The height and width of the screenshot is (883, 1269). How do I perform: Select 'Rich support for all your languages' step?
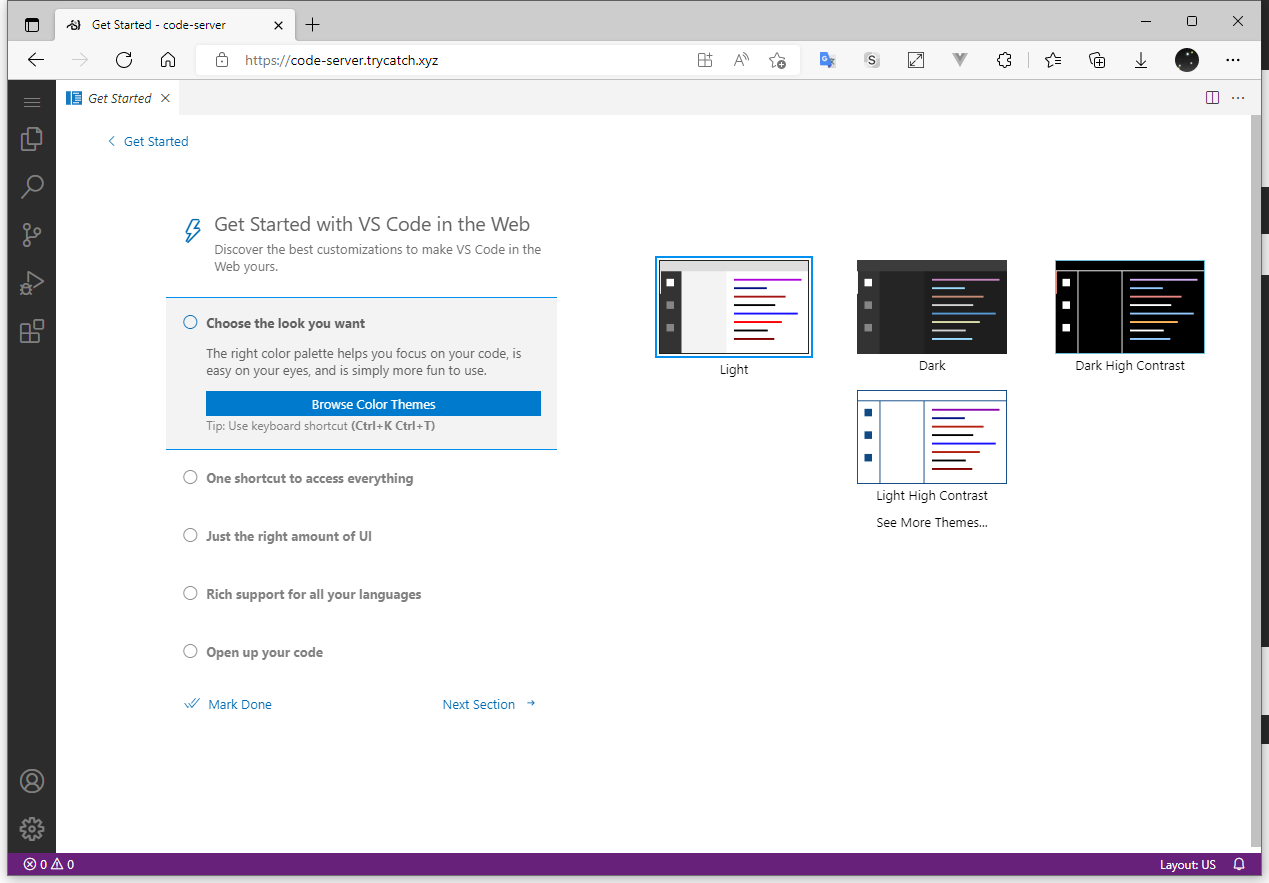click(x=313, y=594)
